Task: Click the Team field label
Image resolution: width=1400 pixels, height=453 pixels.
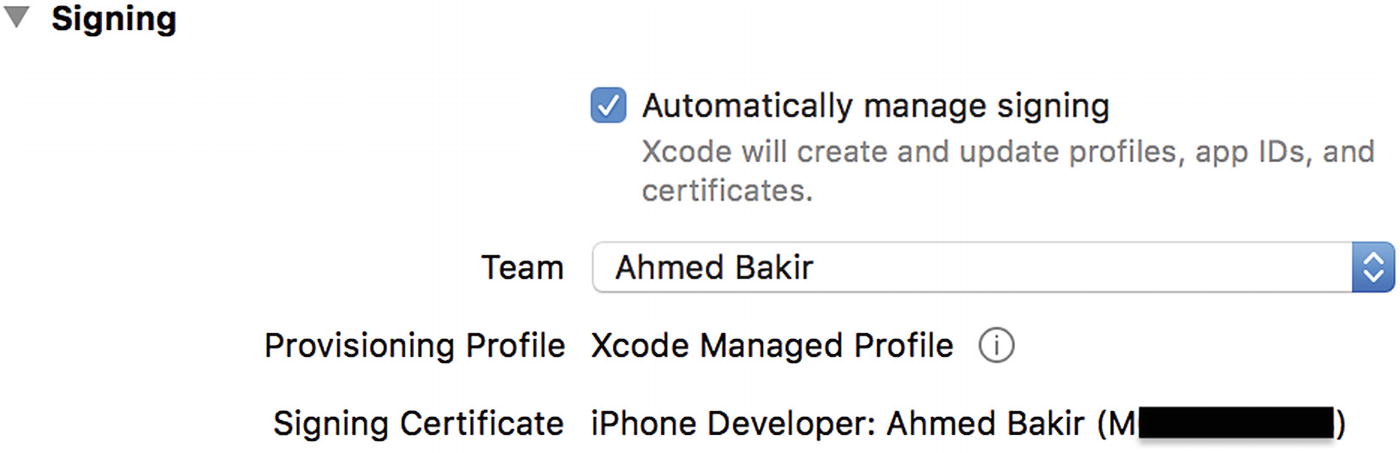Action: point(522,268)
